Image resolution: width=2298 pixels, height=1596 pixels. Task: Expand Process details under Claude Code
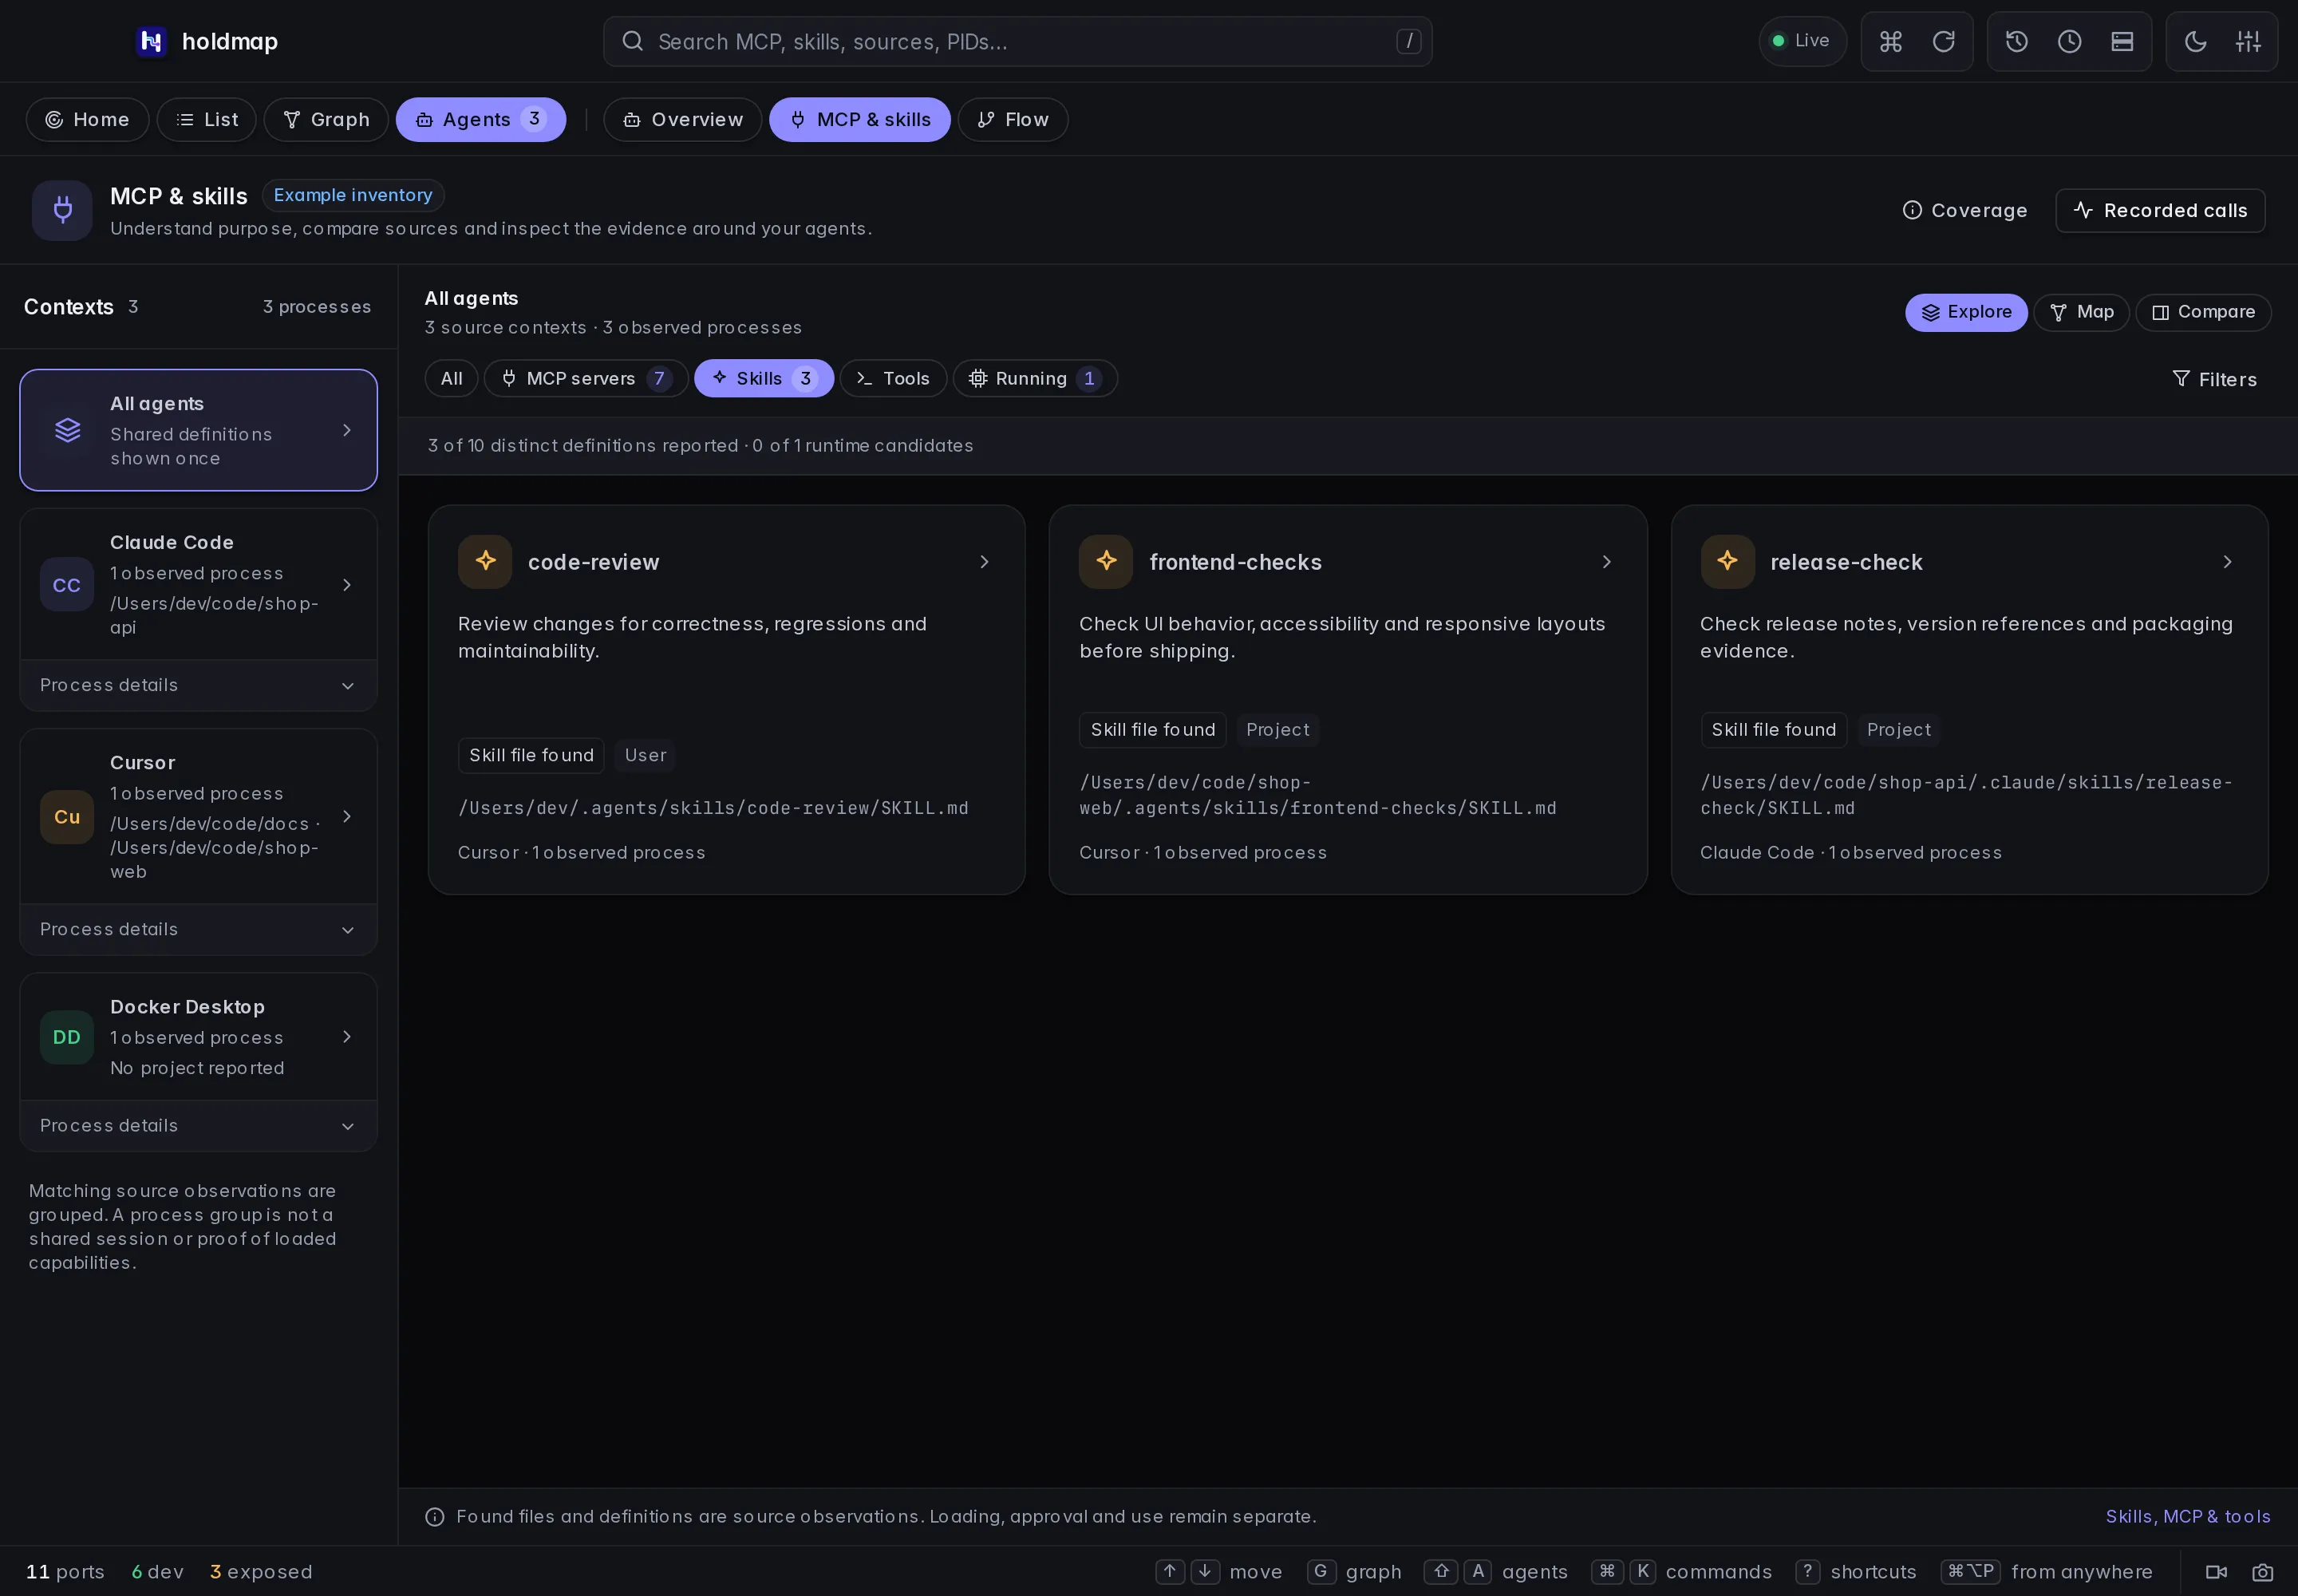pos(198,685)
